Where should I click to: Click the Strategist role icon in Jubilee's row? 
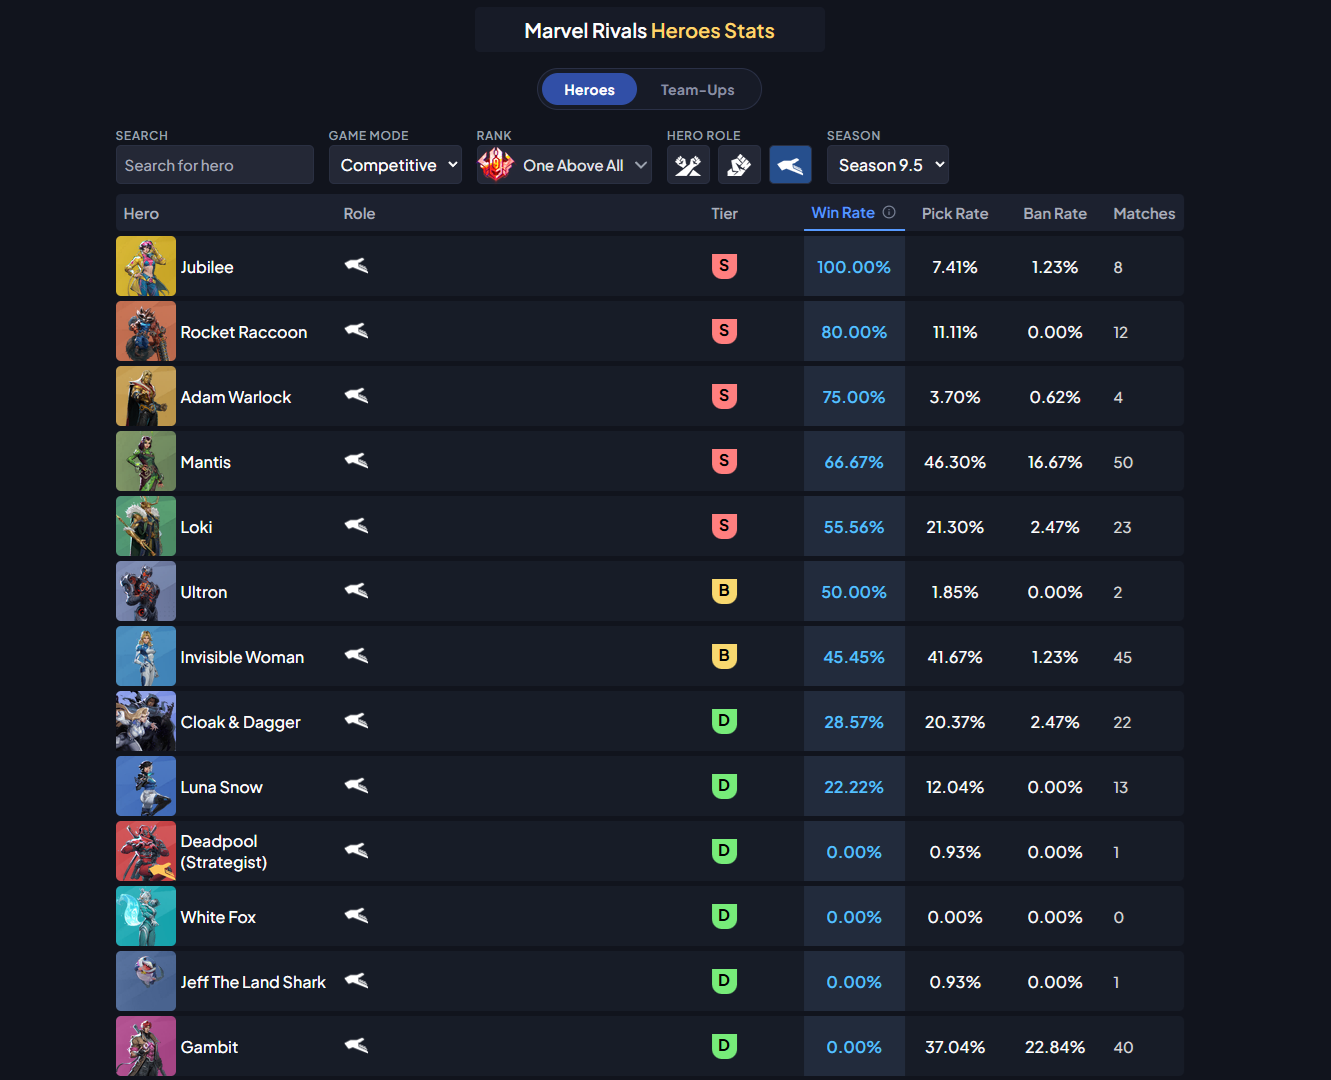(357, 266)
